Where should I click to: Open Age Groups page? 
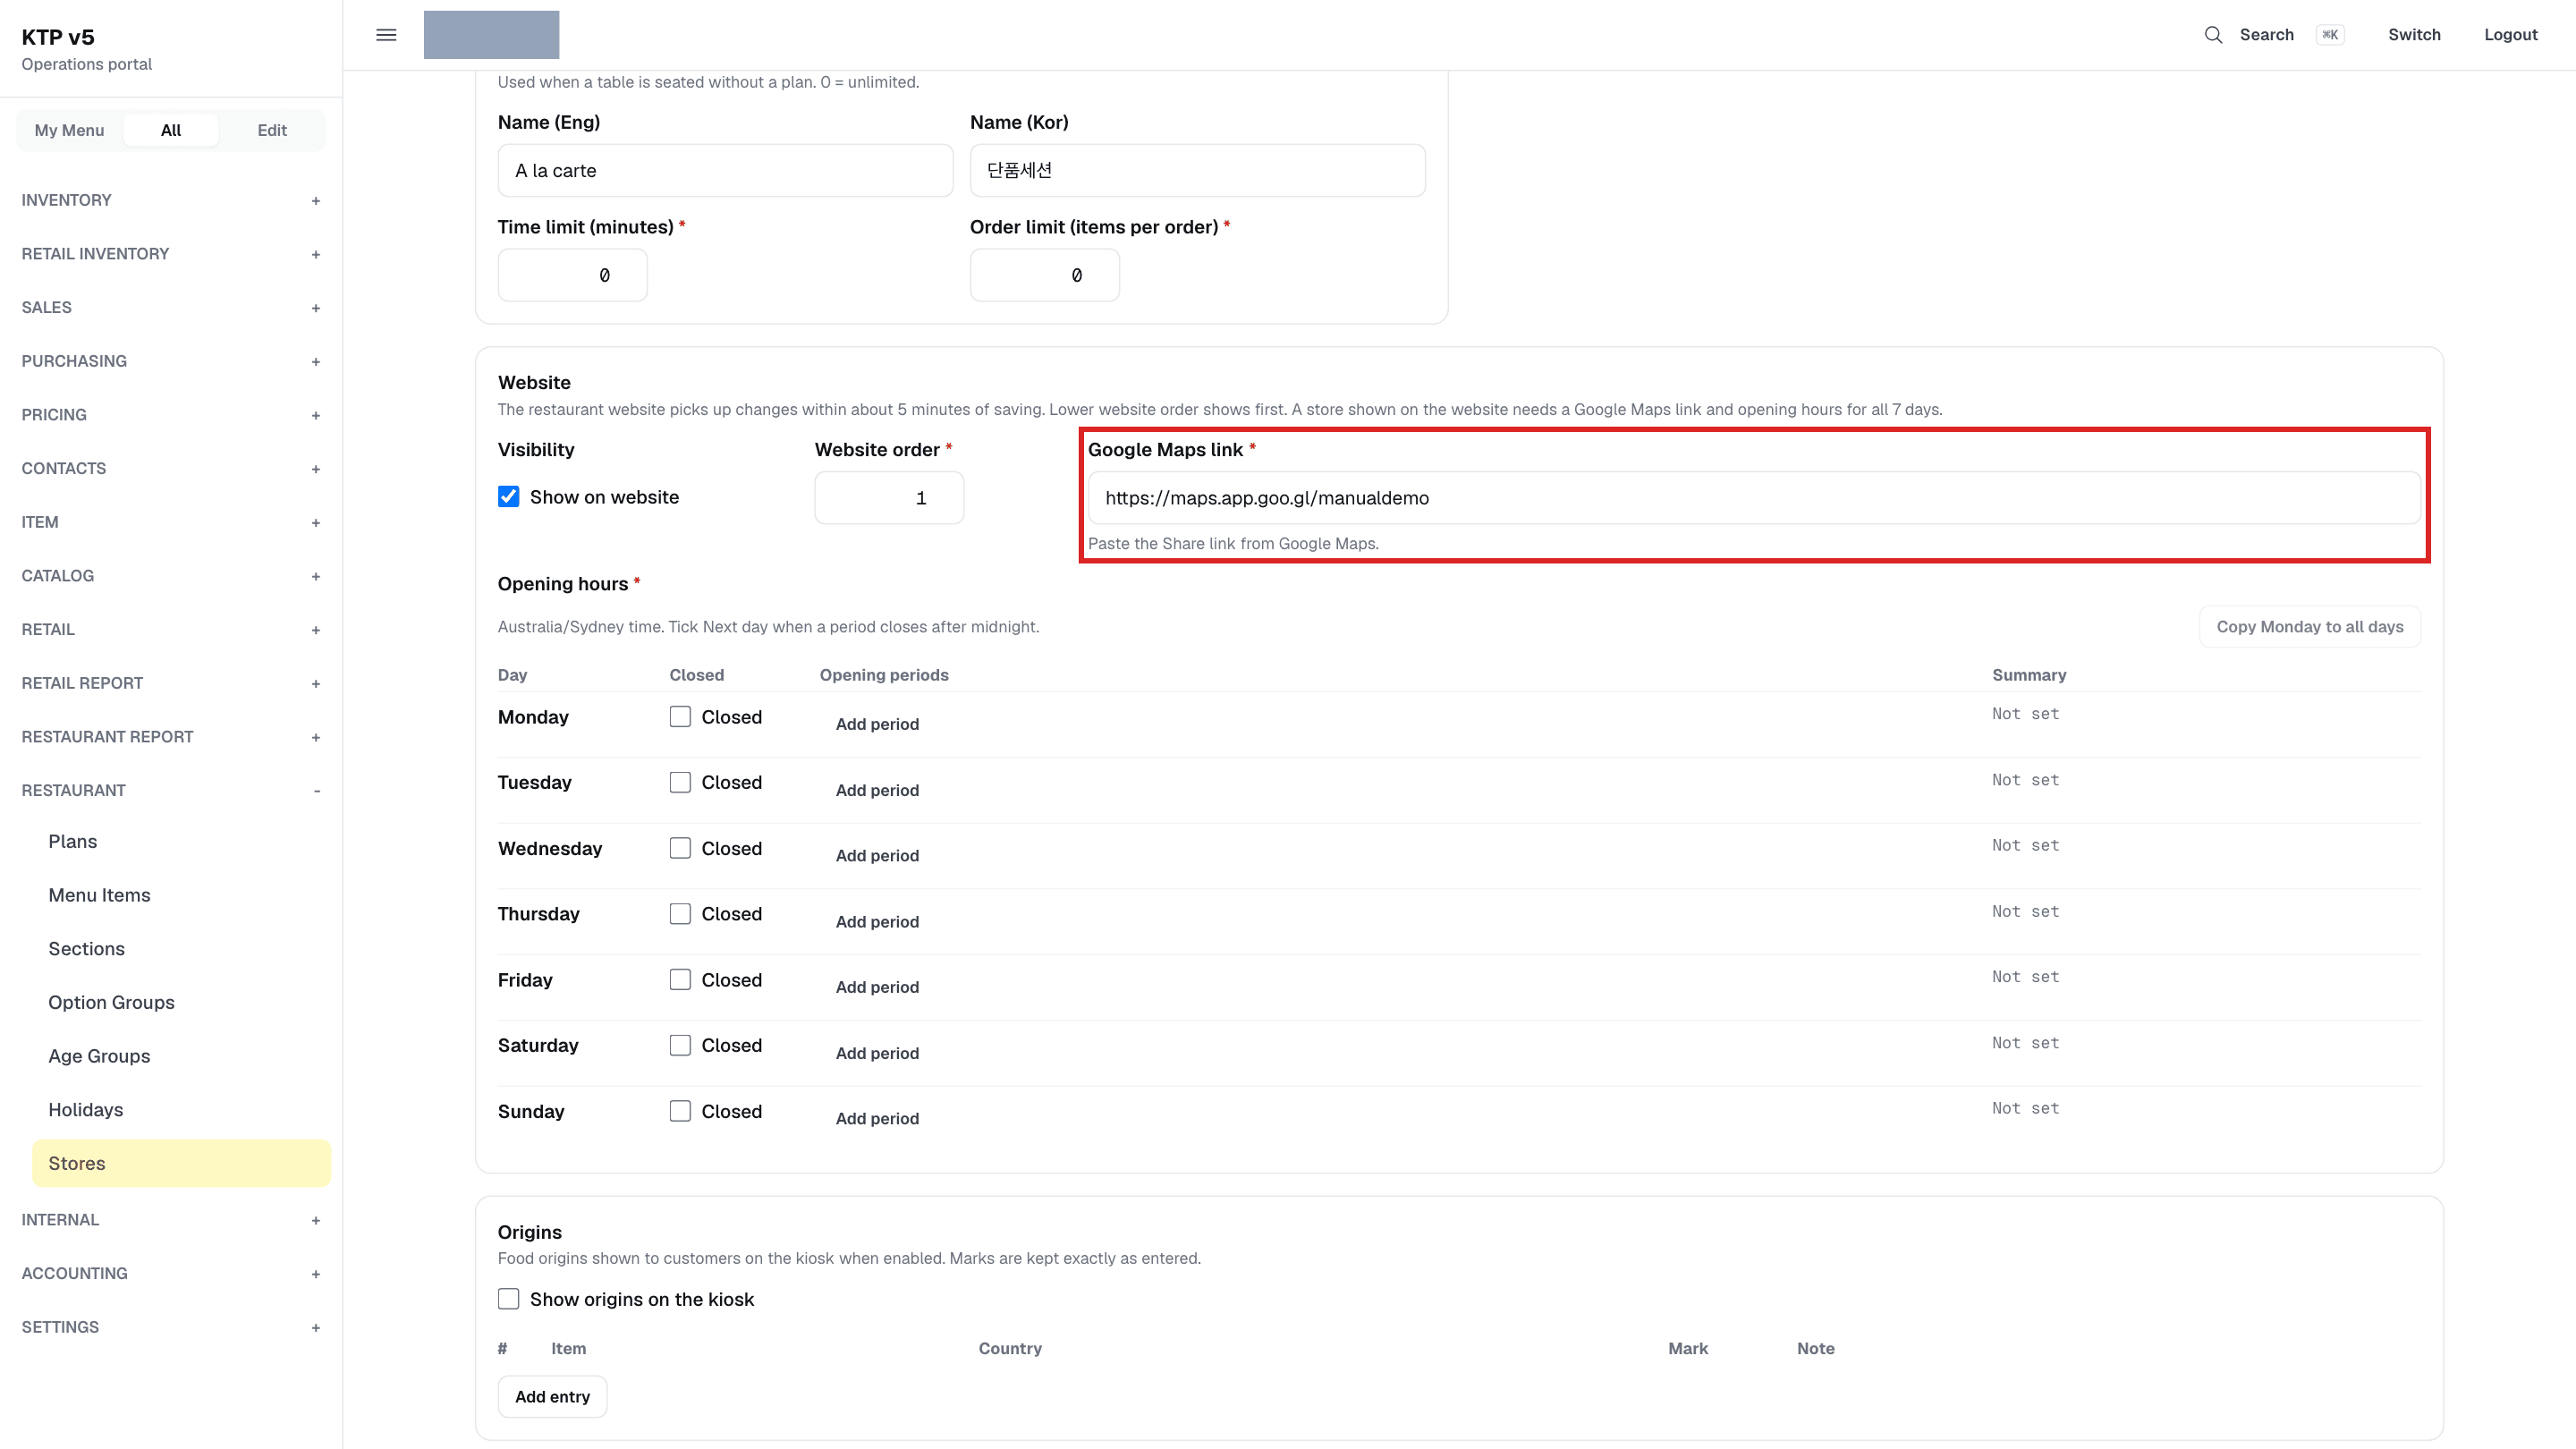[x=181, y=1057]
